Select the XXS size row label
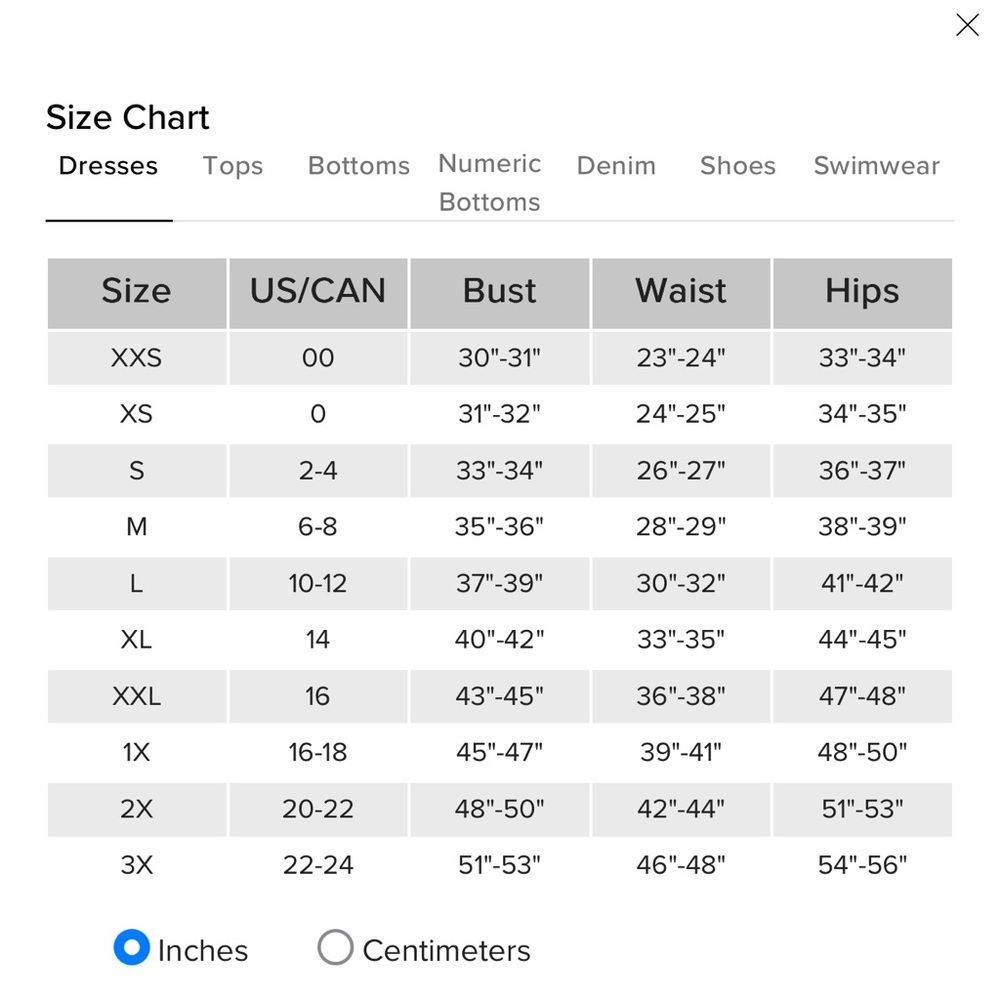 coord(136,358)
